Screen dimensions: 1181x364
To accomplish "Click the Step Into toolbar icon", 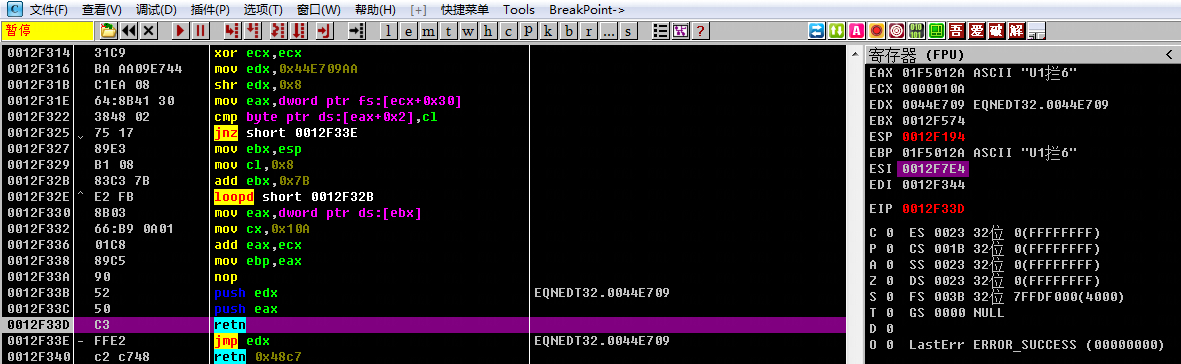I will 231,31.
